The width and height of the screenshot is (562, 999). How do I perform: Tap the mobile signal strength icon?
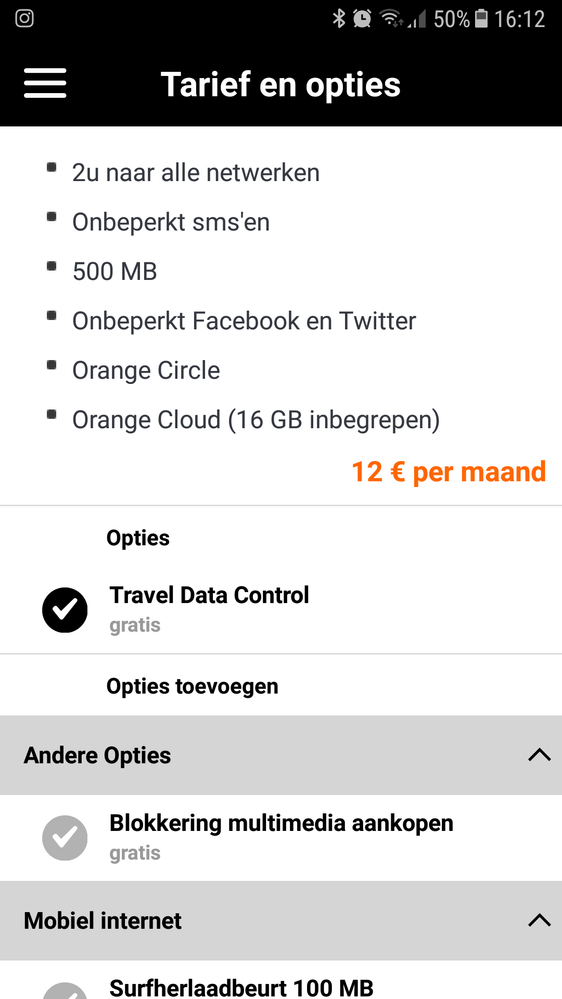417,20
